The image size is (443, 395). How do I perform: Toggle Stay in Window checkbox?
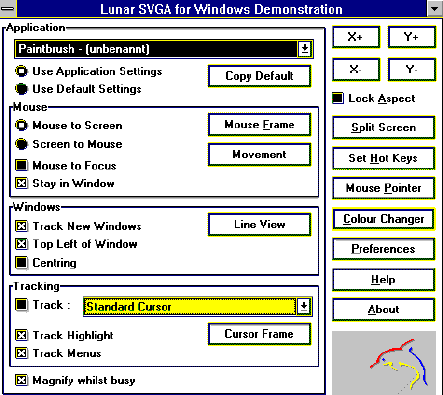[x=22, y=183]
